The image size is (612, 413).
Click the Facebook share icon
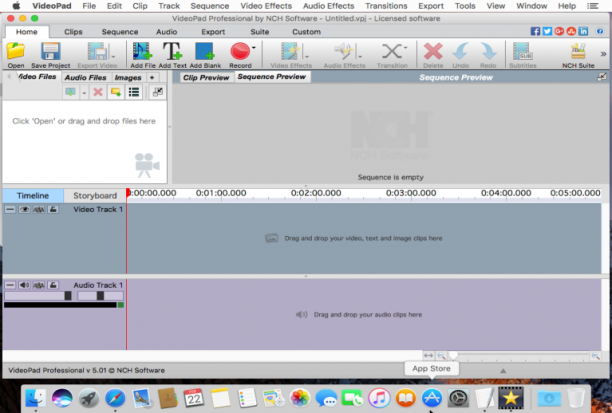click(535, 32)
